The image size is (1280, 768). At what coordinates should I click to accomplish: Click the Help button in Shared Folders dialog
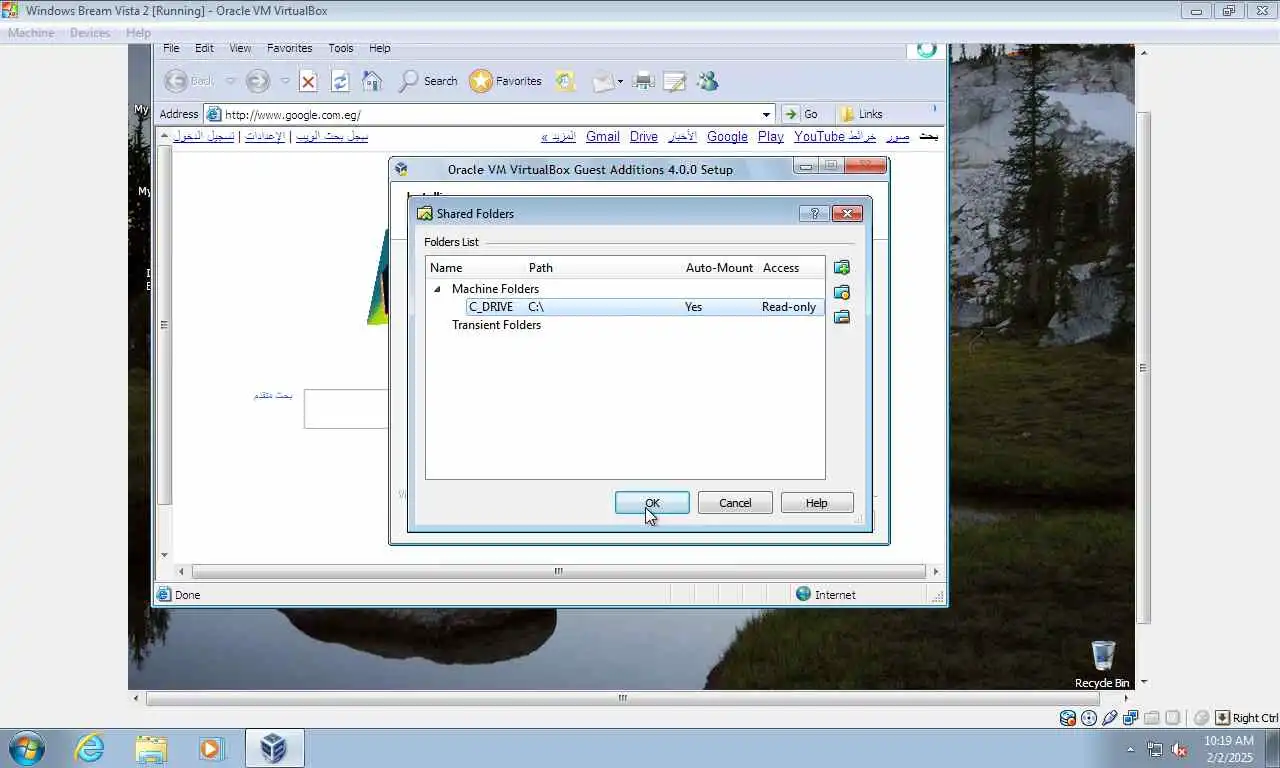point(817,503)
